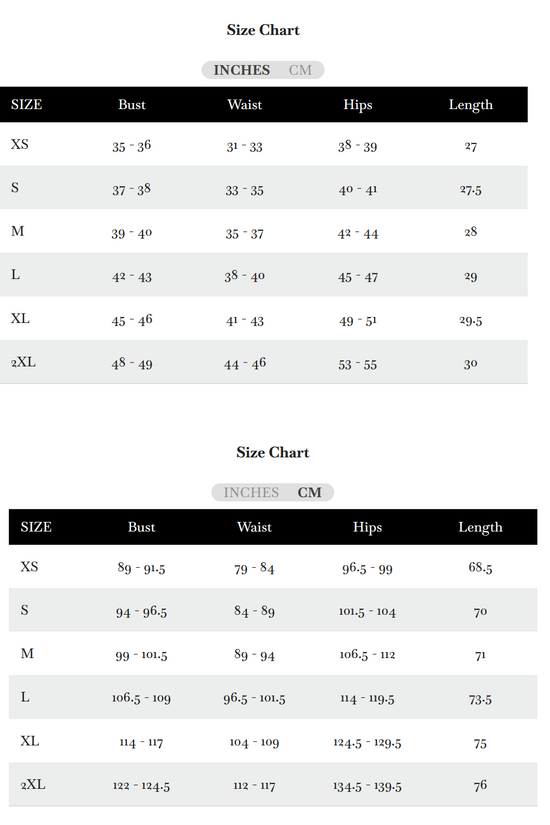Click the Bust header in the CM table

click(x=141, y=527)
